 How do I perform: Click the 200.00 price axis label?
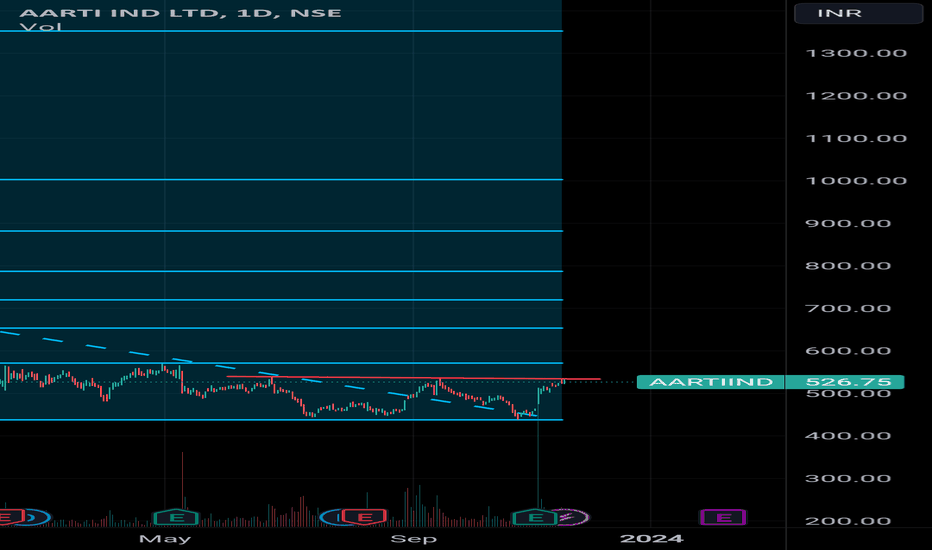pos(848,521)
